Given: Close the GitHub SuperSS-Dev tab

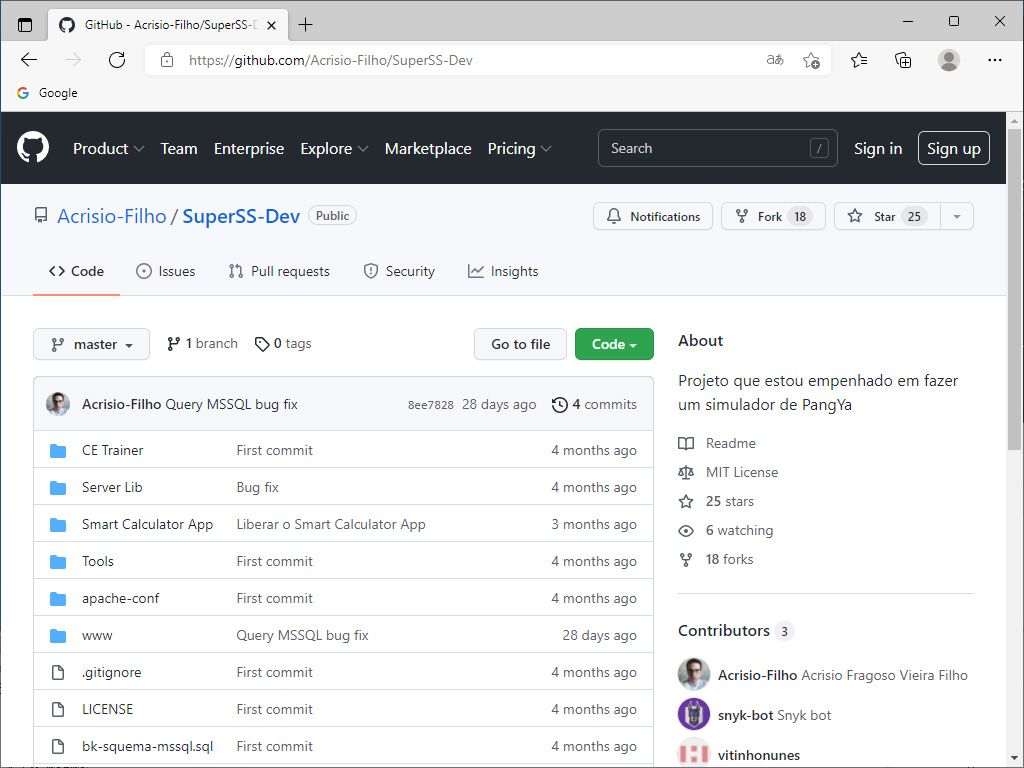Looking at the screenshot, I should tap(272, 25).
